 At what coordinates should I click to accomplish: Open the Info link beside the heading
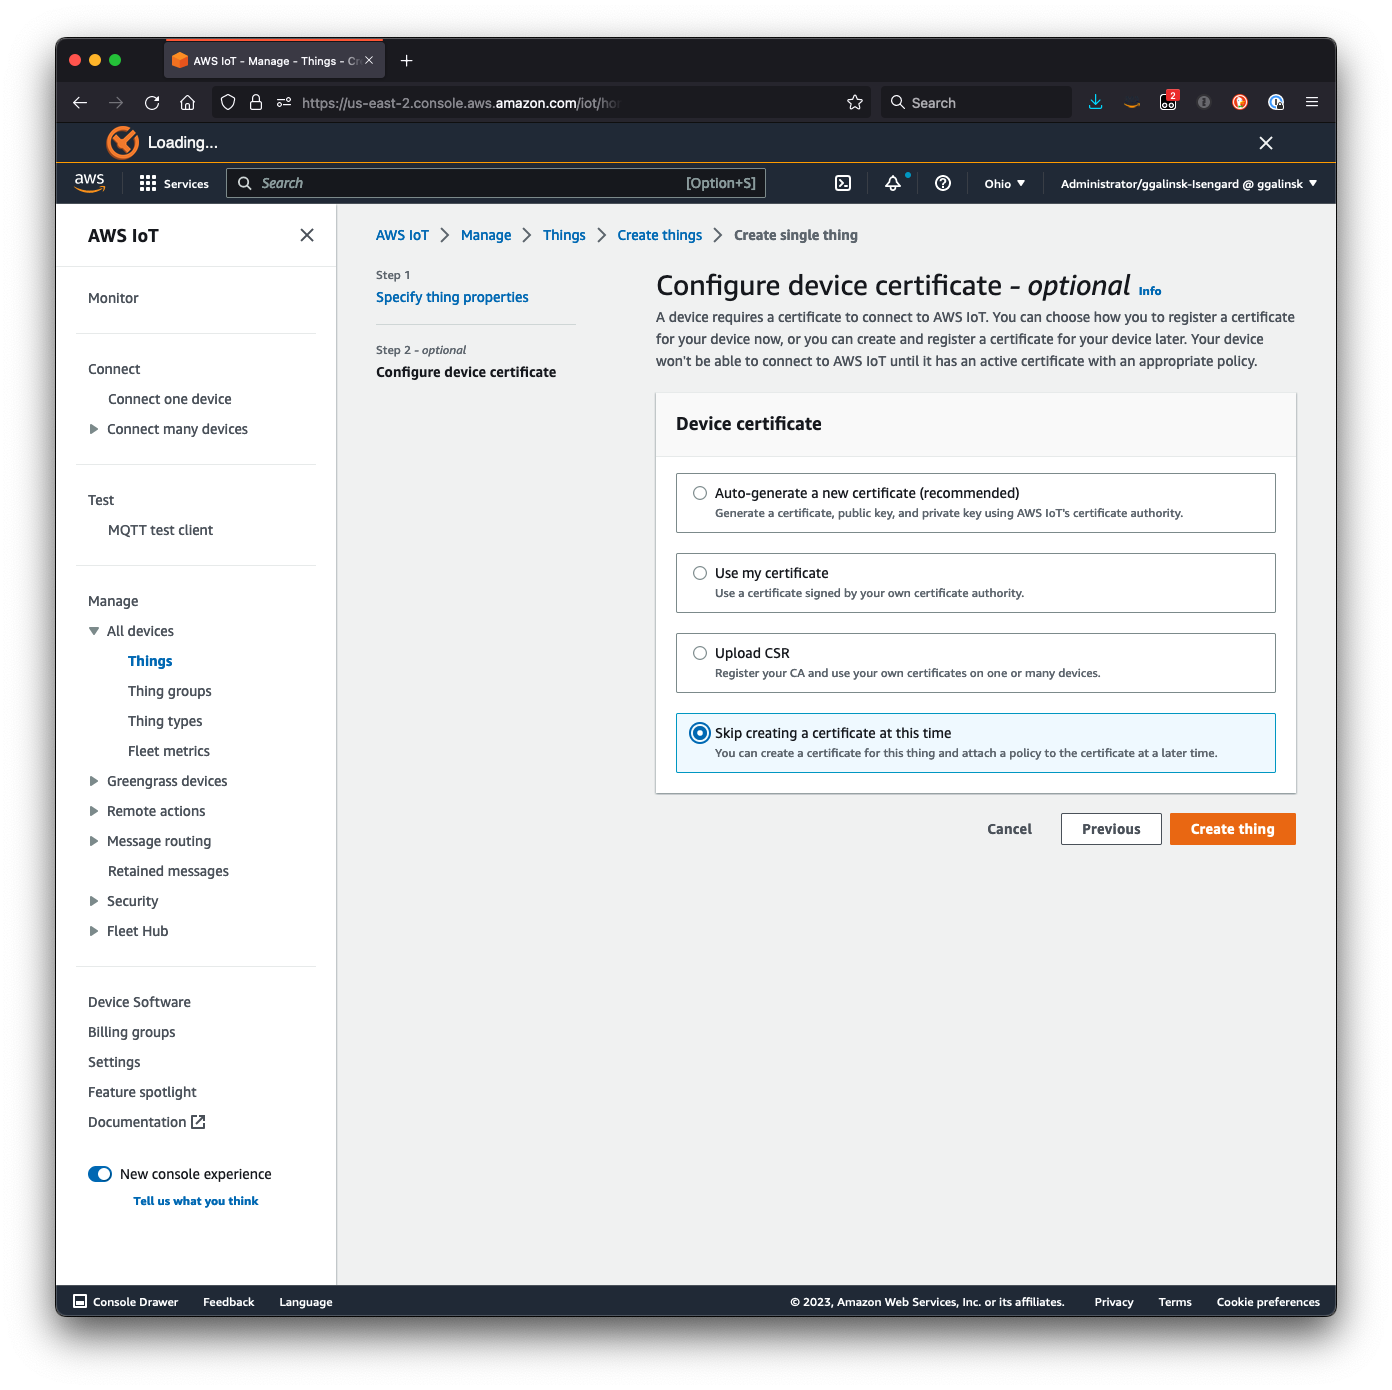pos(1150,291)
